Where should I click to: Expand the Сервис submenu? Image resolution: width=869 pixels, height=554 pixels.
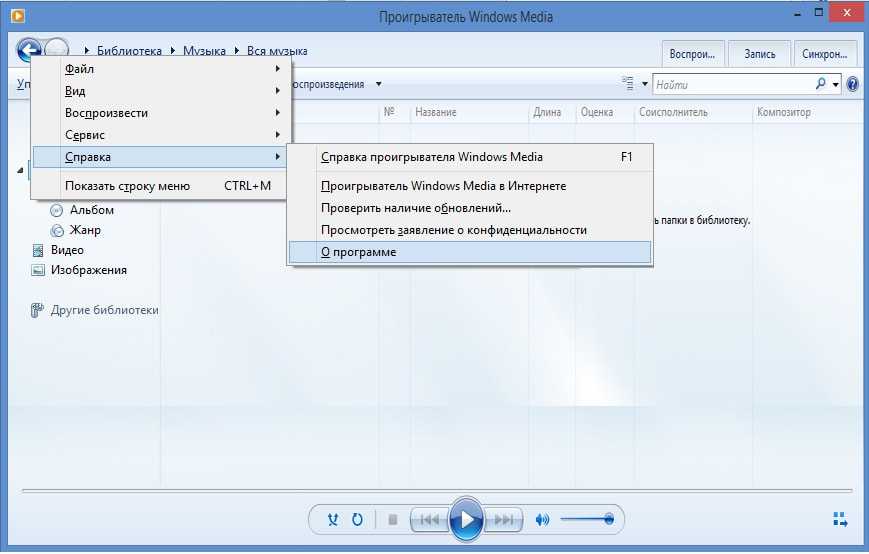160,134
